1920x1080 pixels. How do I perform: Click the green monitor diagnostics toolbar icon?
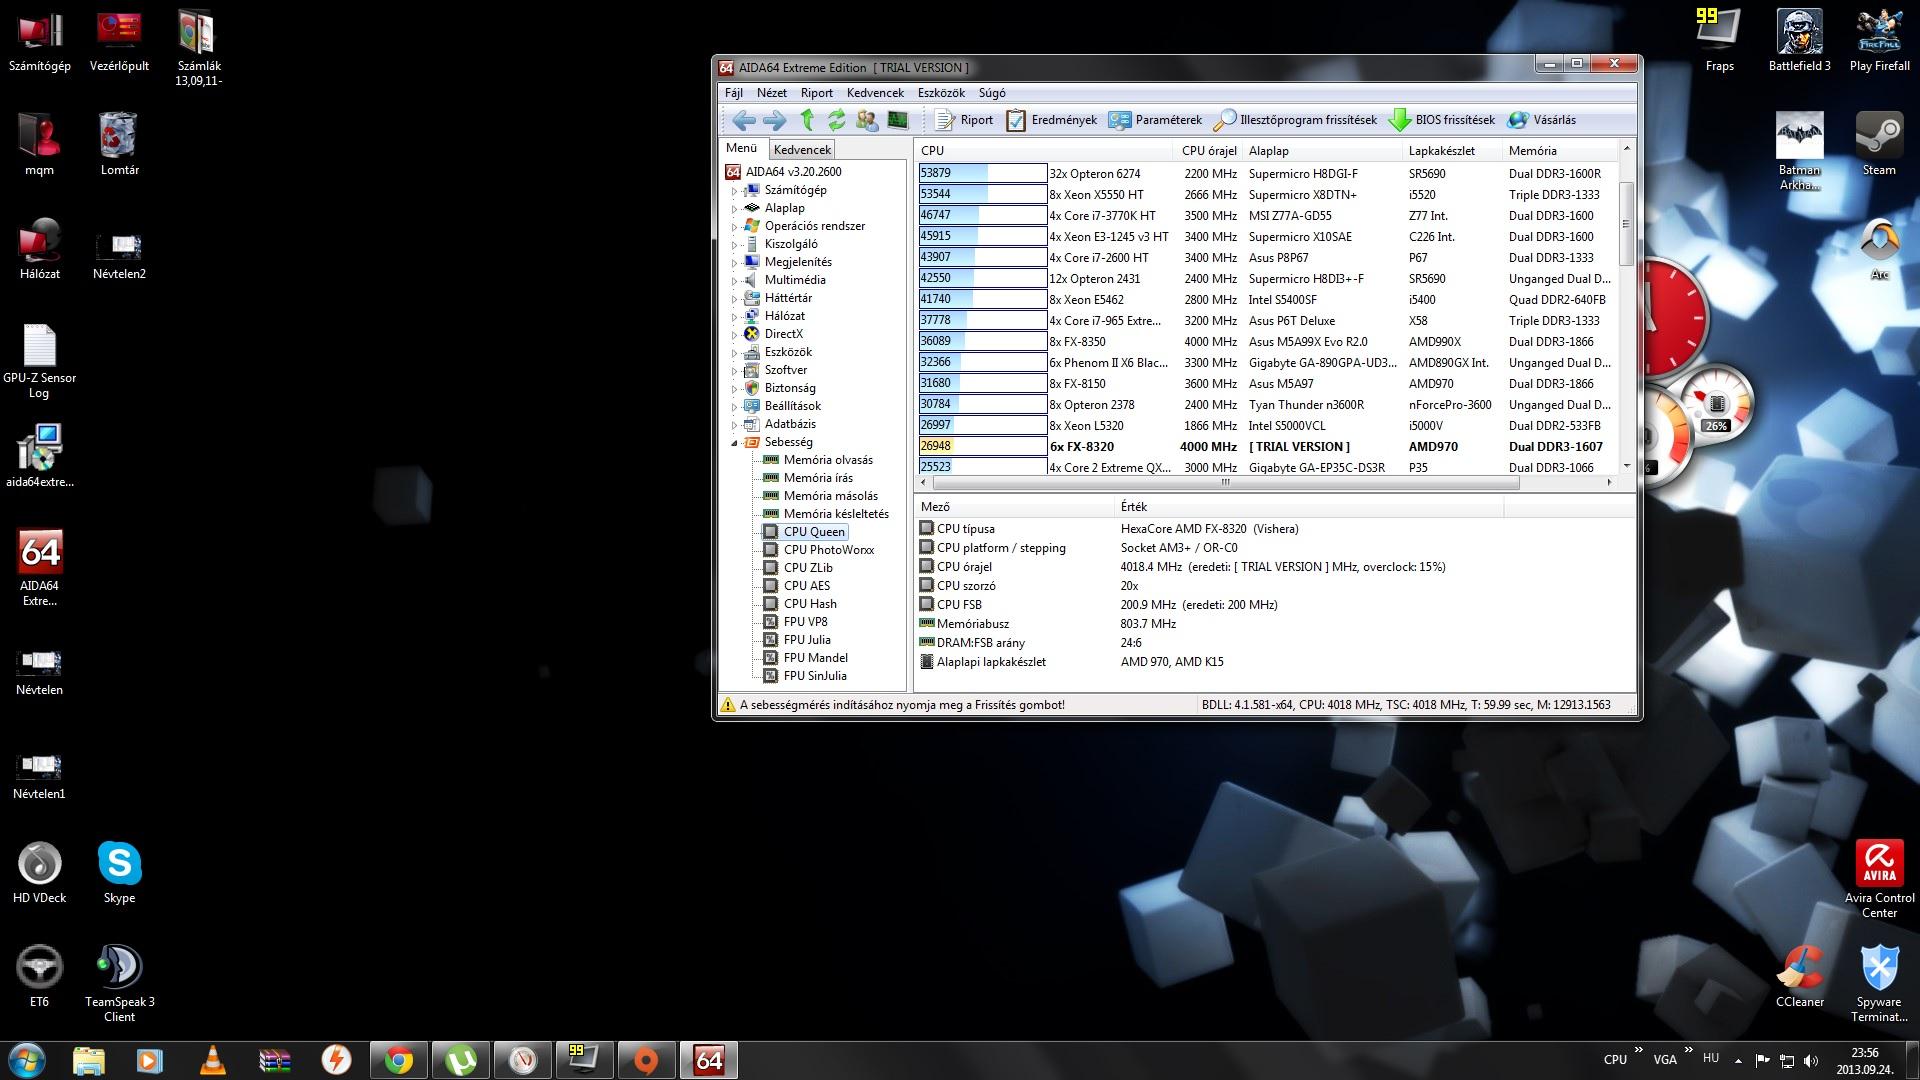point(898,120)
